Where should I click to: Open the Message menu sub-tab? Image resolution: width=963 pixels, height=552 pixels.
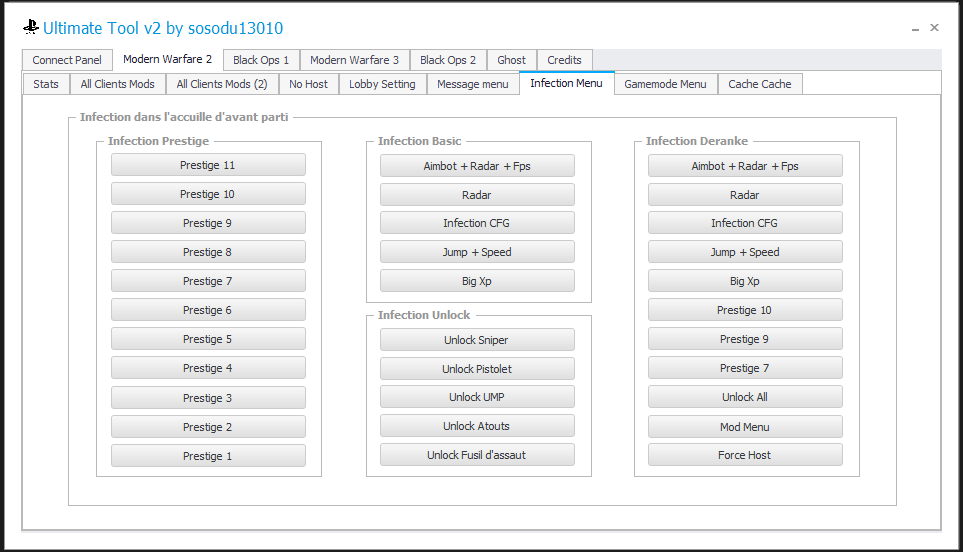click(473, 84)
